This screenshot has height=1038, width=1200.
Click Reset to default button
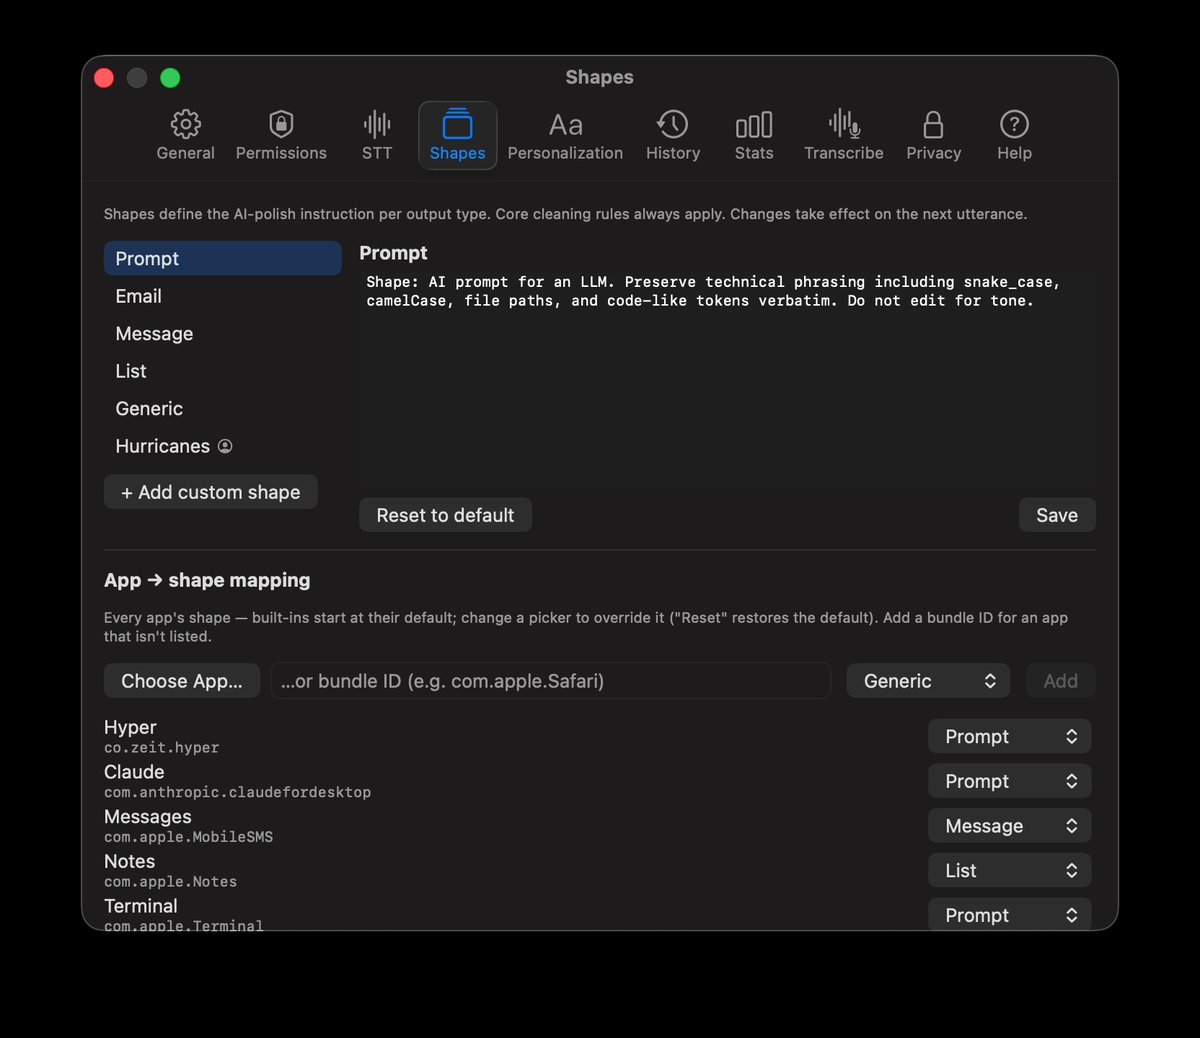point(445,515)
